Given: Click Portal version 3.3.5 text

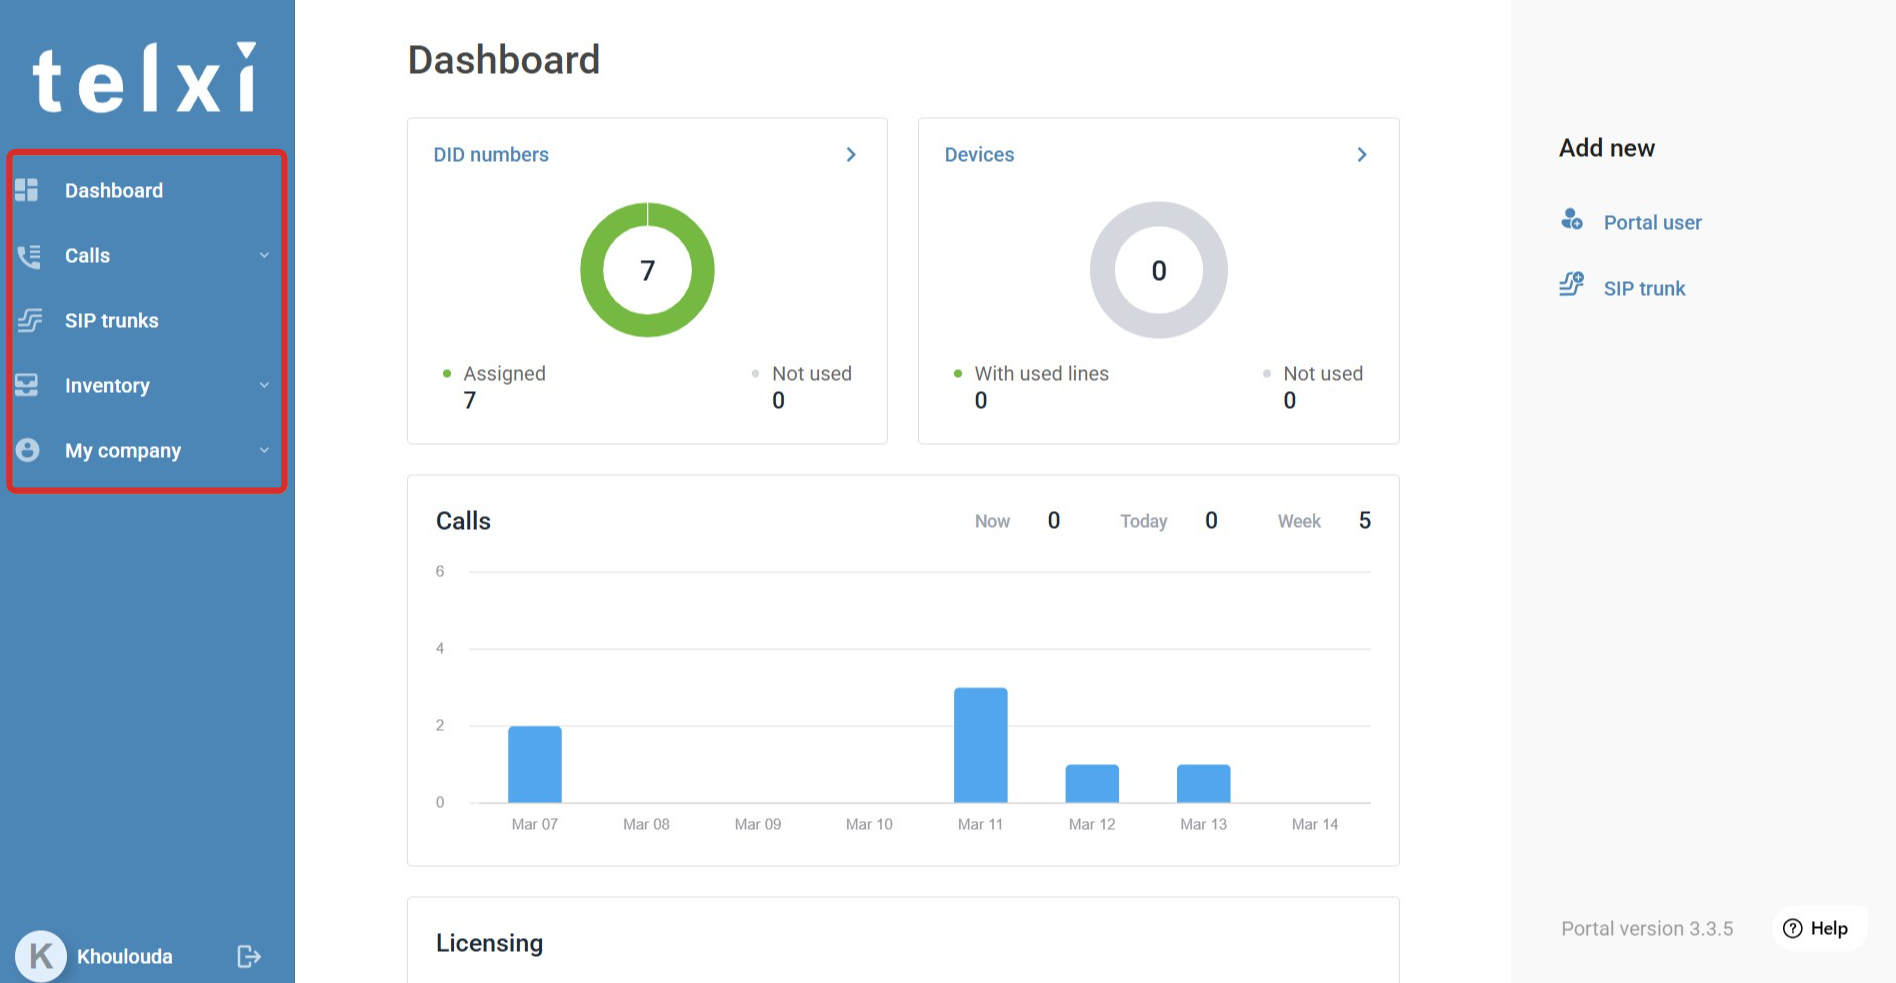Looking at the screenshot, I should tap(1647, 929).
